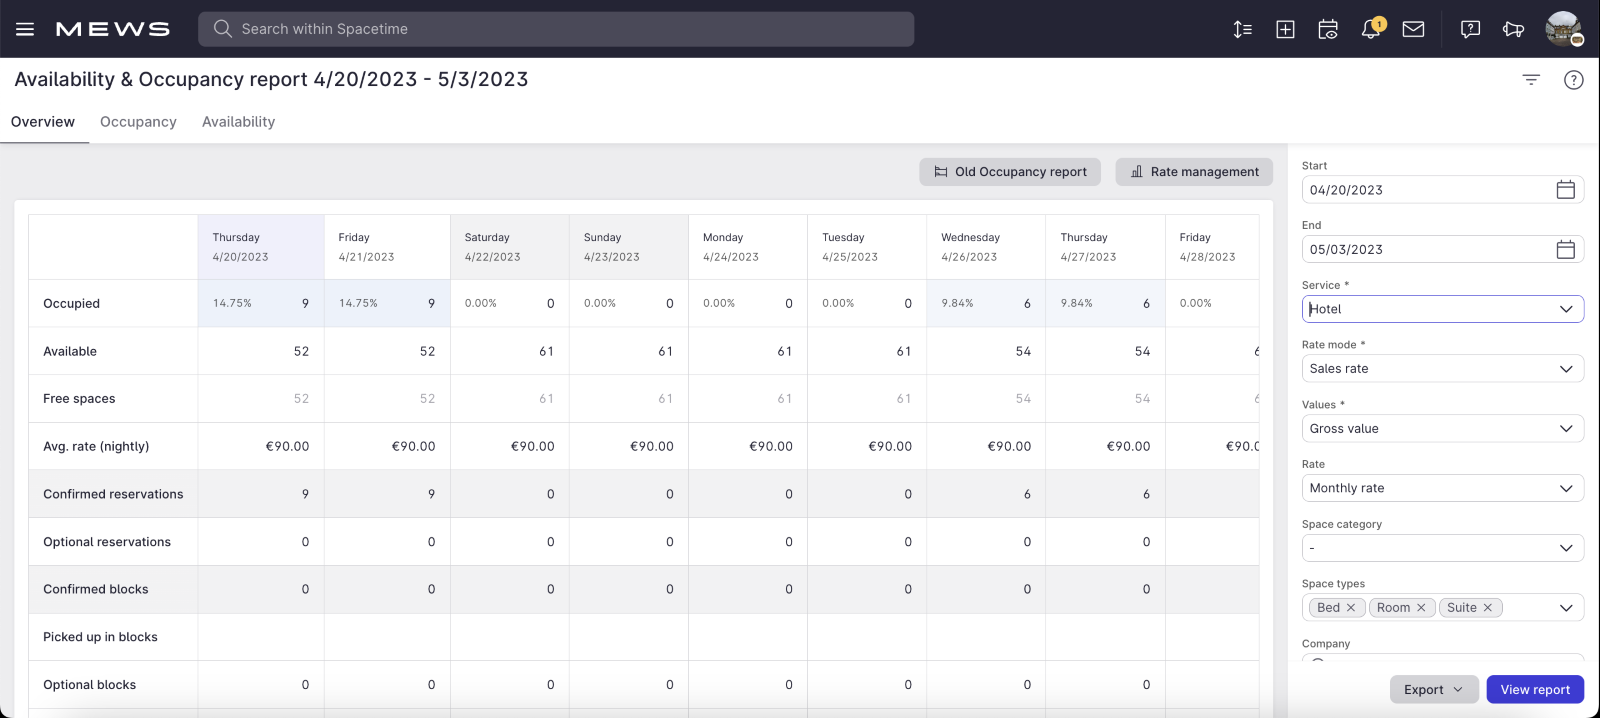This screenshot has height=718, width=1600.
Task: Expand the Rate mode dropdown
Action: click(x=1442, y=369)
